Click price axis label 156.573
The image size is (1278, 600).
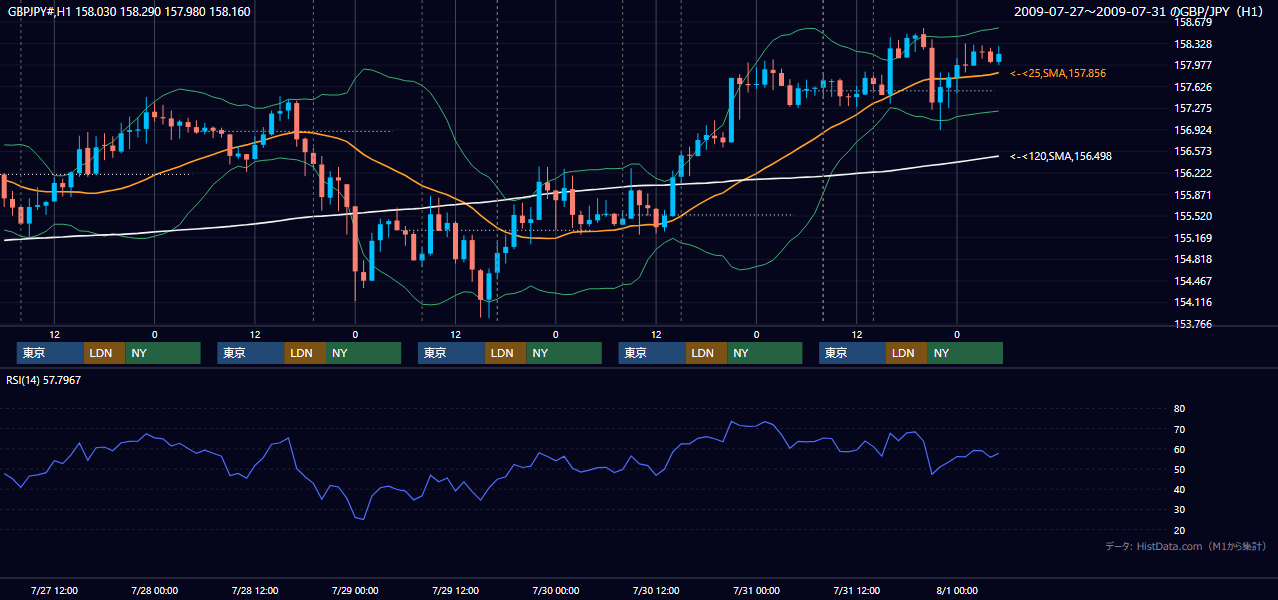(x=1191, y=152)
